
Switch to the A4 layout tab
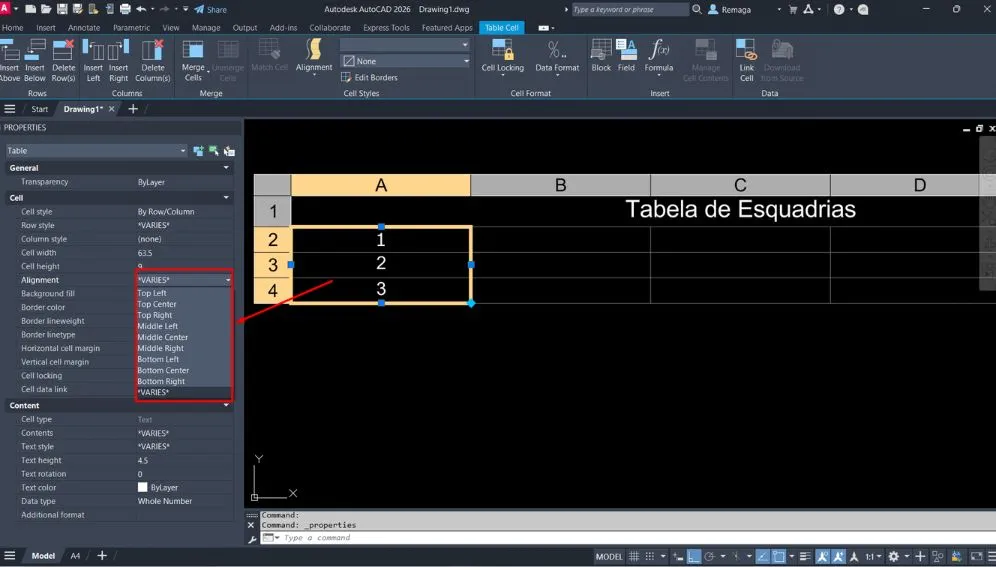tap(75, 556)
